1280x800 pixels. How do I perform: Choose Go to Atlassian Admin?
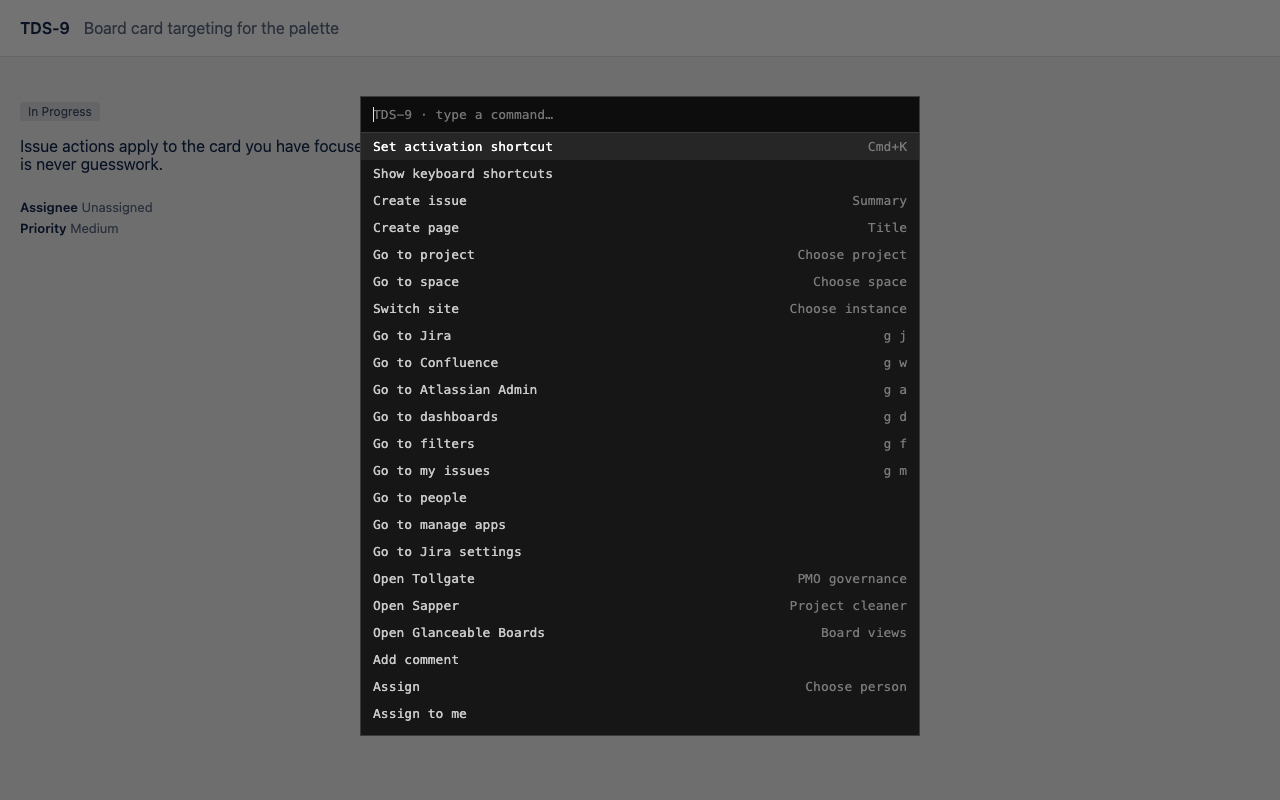pyautogui.click(x=640, y=390)
